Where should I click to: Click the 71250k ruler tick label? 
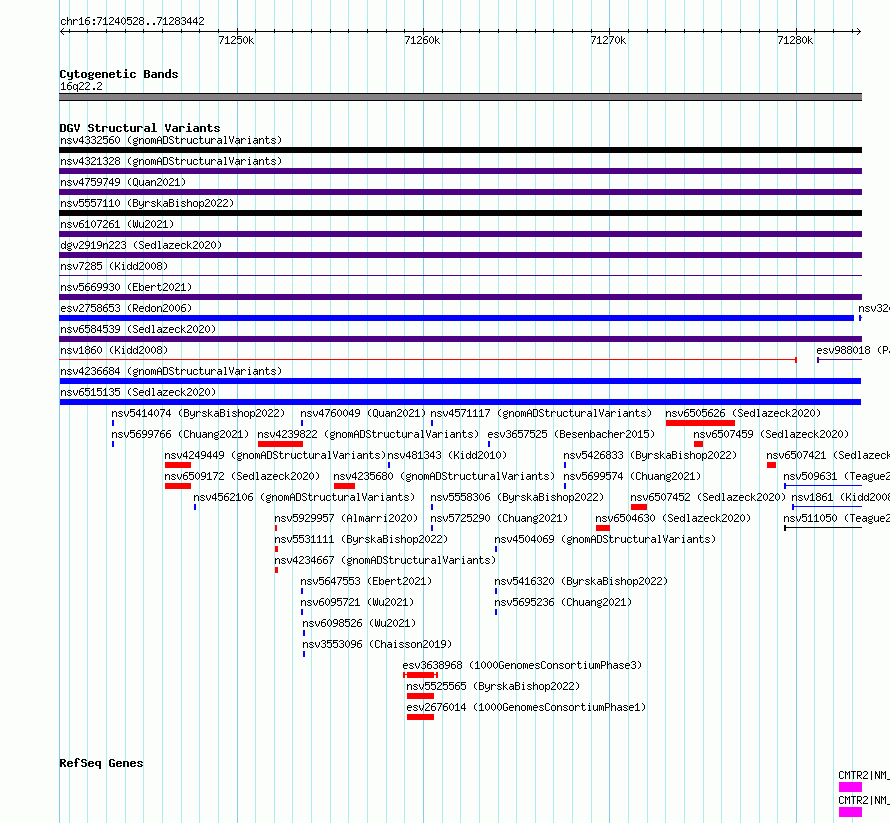pyautogui.click(x=236, y=40)
